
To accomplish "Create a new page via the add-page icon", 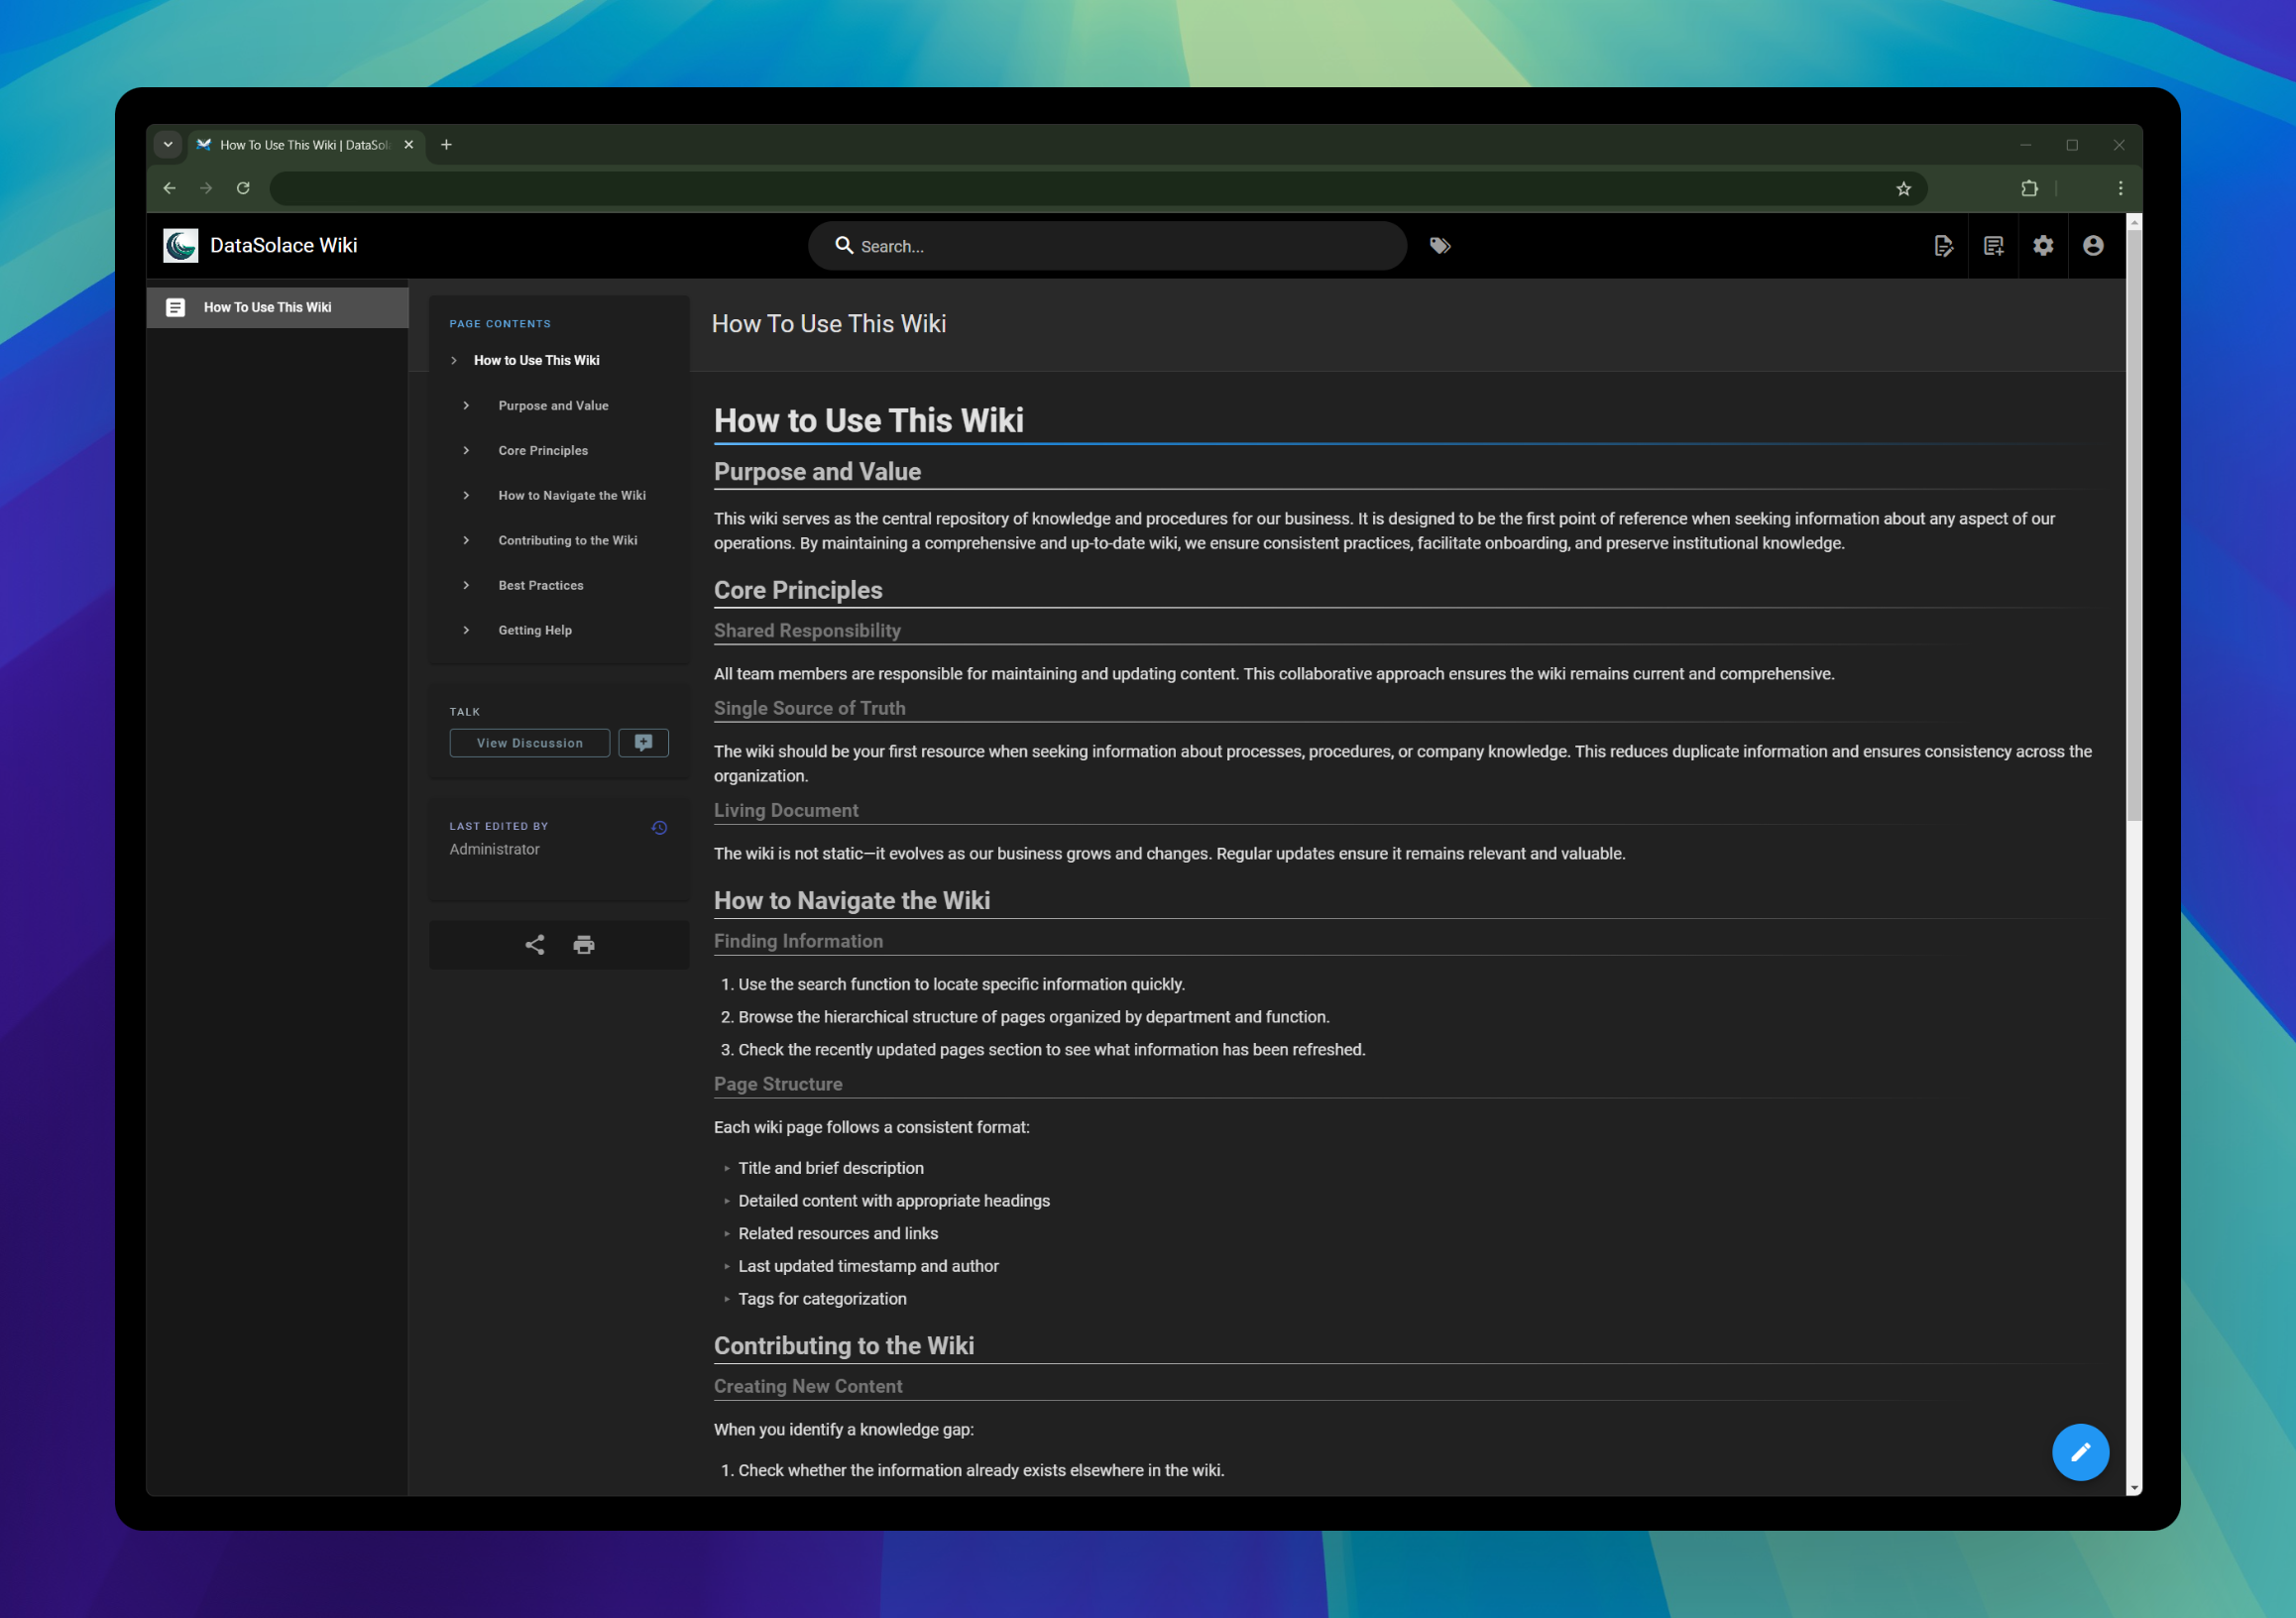I will (x=1994, y=246).
